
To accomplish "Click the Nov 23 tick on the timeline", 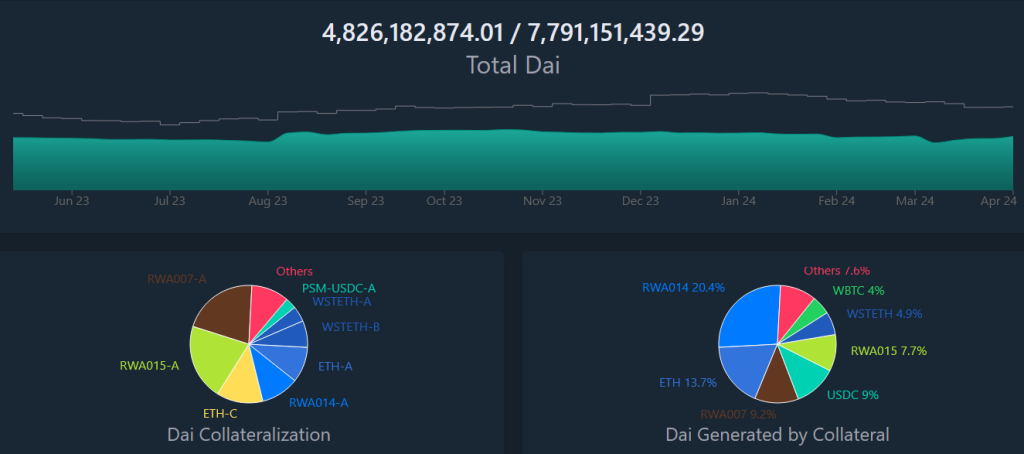I will pyautogui.click(x=542, y=201).
